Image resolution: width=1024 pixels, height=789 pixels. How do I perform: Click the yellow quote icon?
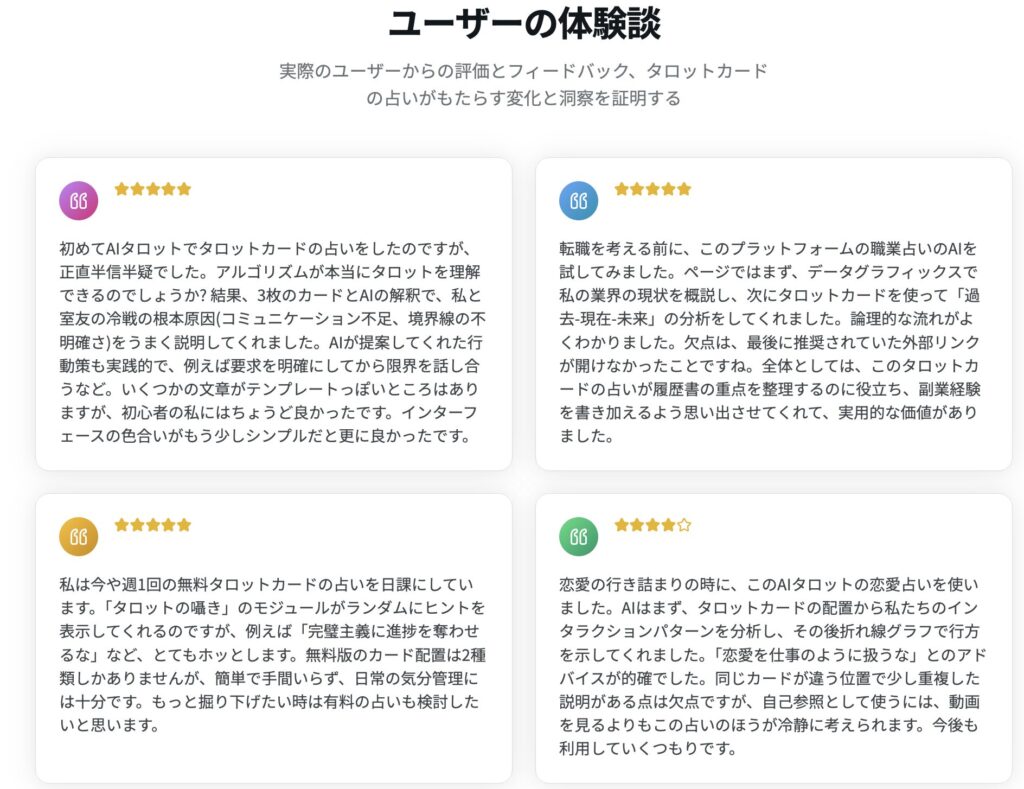click(79, 537)
